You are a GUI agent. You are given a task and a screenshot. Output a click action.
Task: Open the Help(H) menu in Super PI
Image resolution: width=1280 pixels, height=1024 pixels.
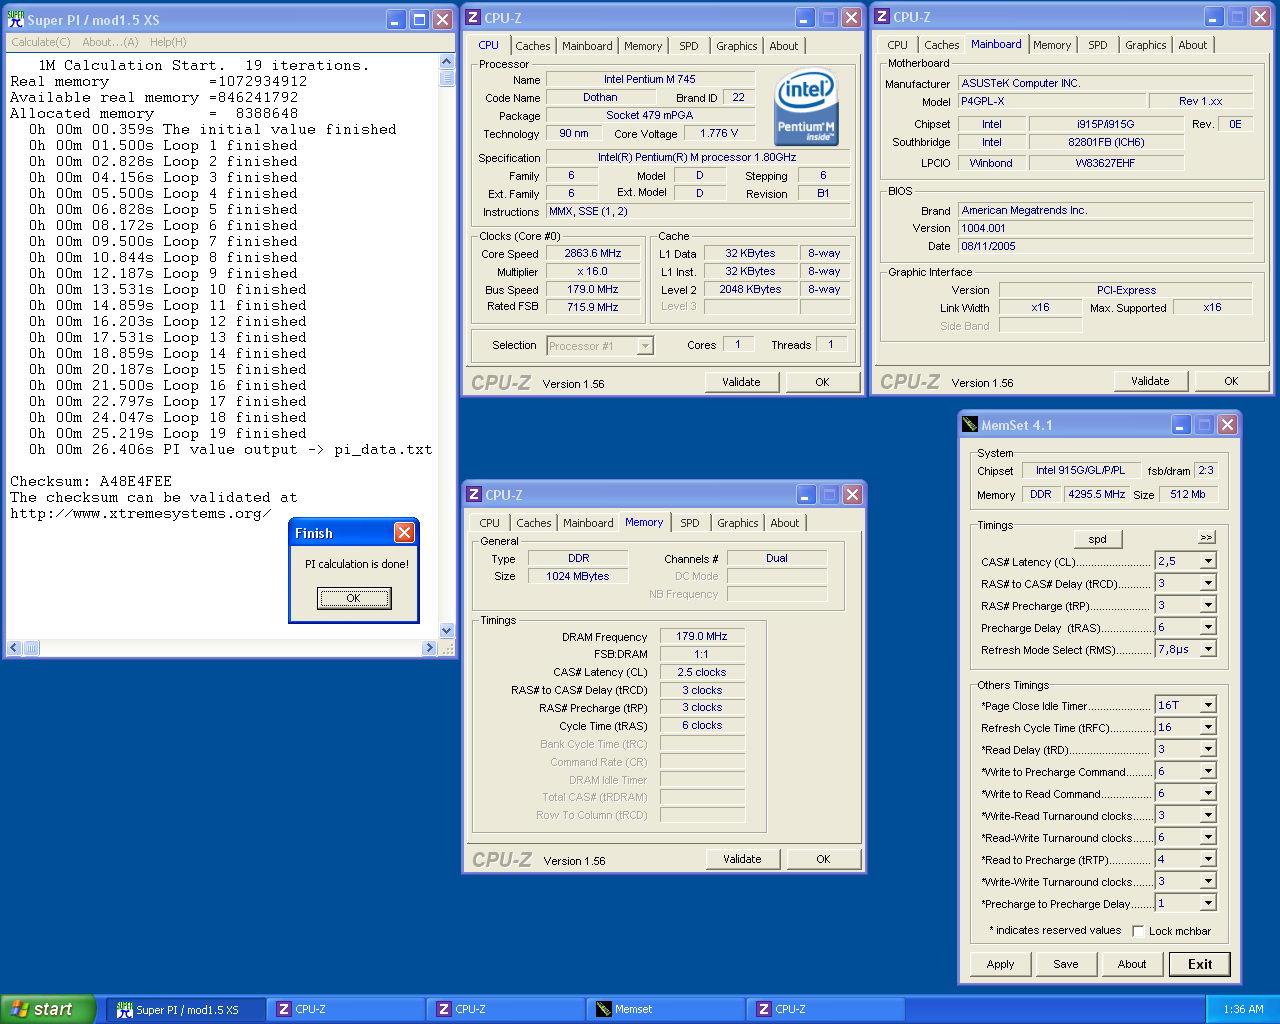pyautogui.click(x=168, y=42)
